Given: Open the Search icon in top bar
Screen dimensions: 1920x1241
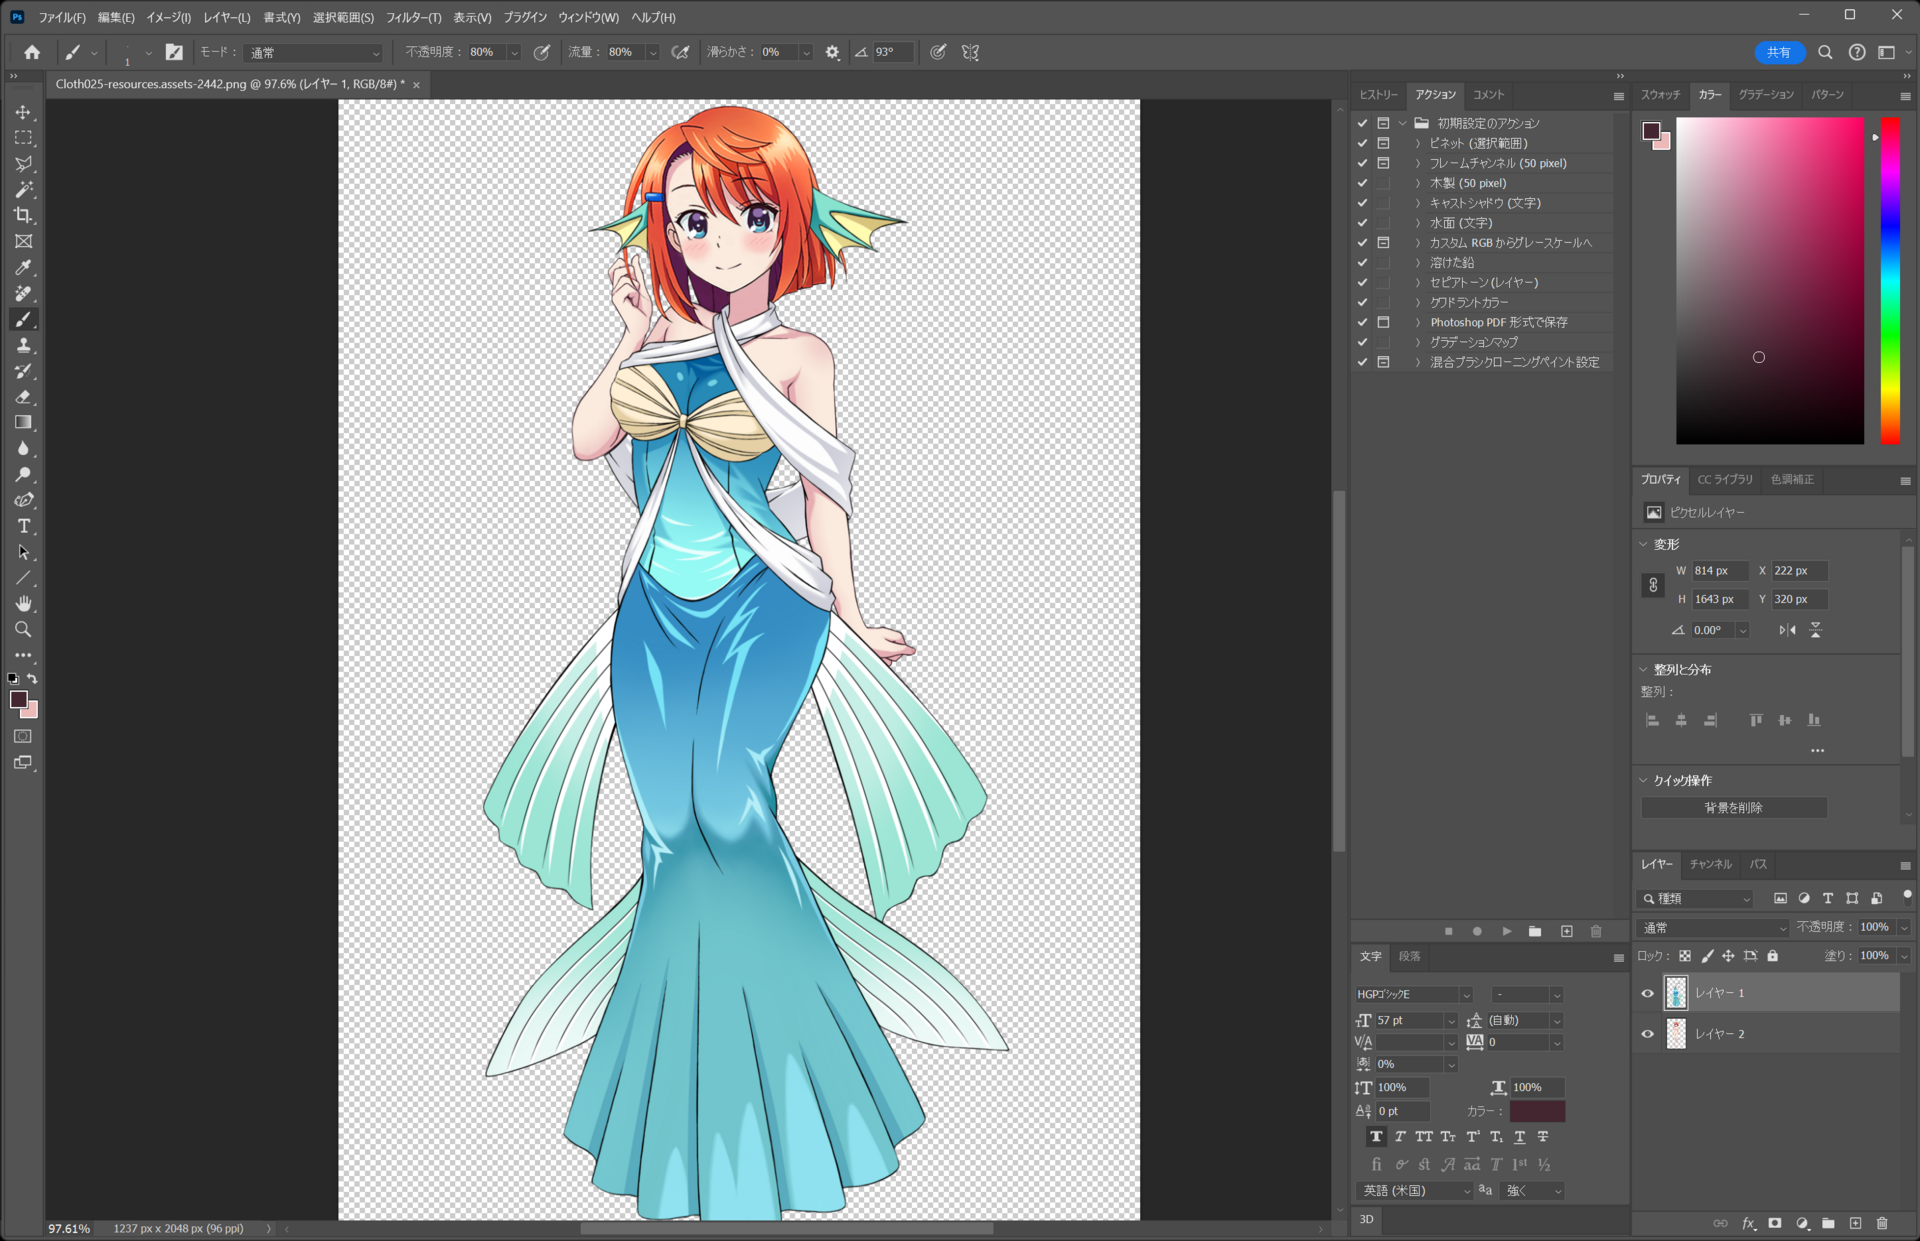Looking at the screenshot, I should coord(1825,52).
